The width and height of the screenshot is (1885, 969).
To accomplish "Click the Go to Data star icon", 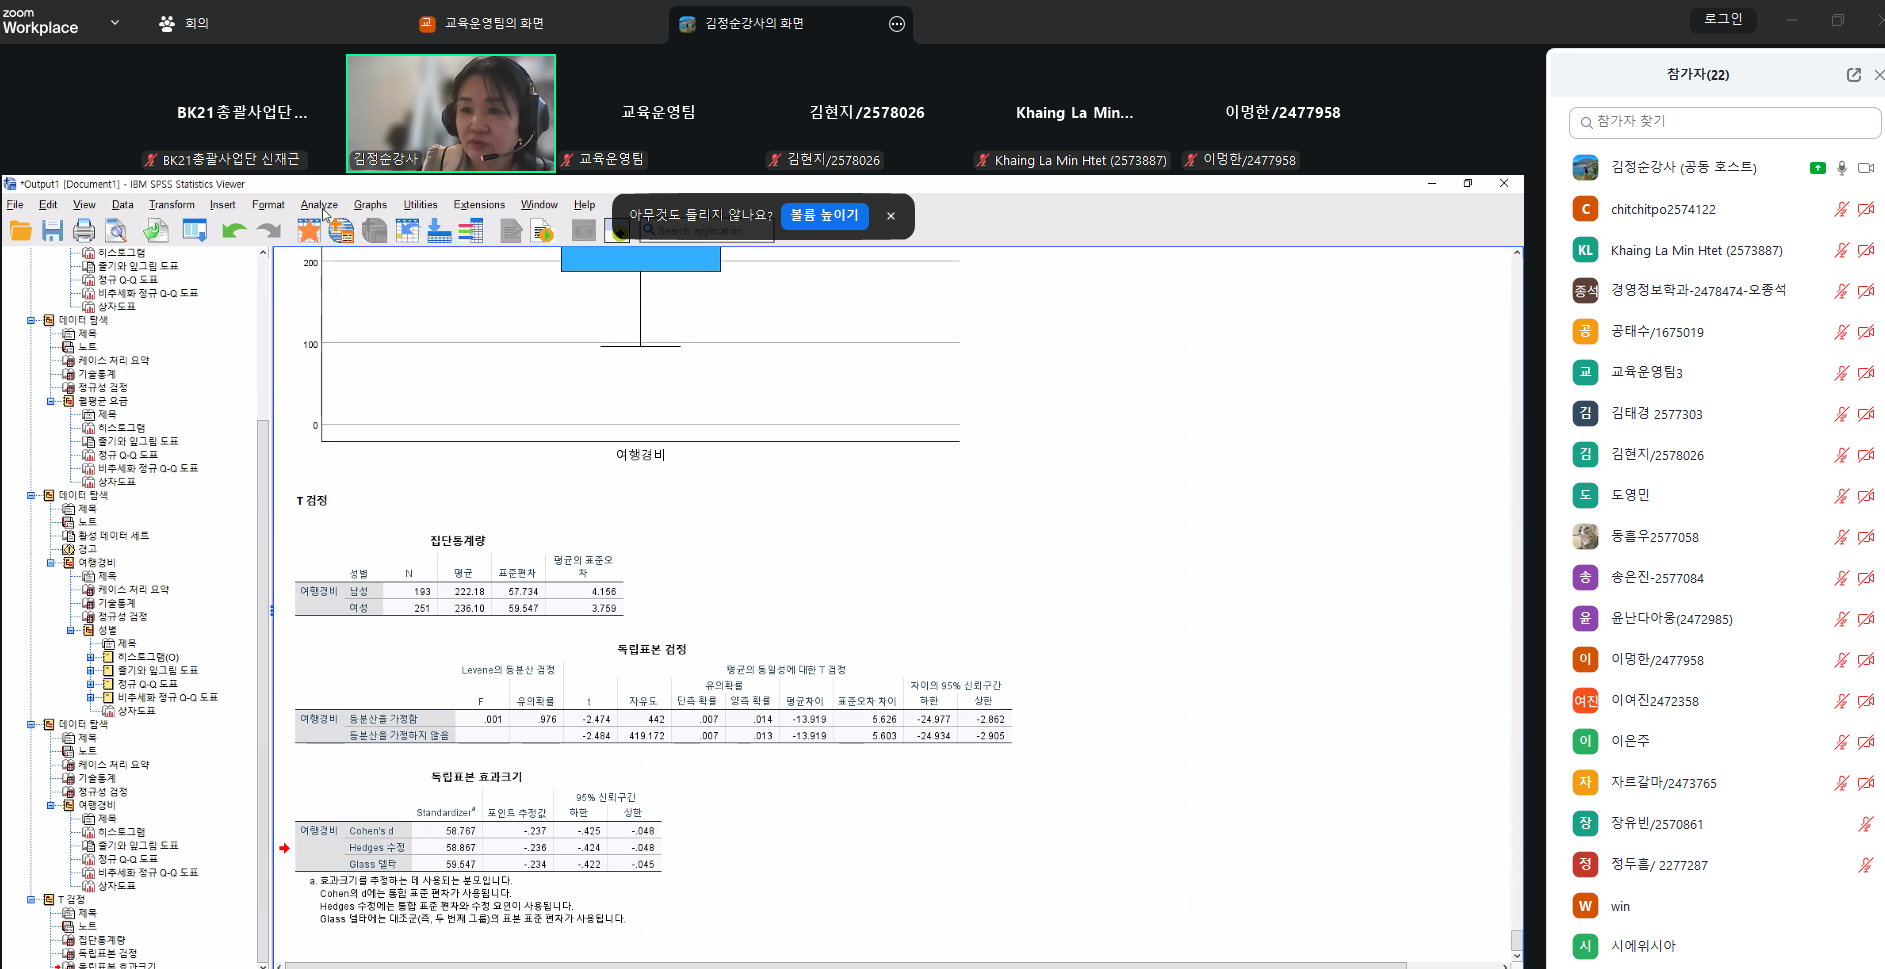I will click(x=309, y=231).
